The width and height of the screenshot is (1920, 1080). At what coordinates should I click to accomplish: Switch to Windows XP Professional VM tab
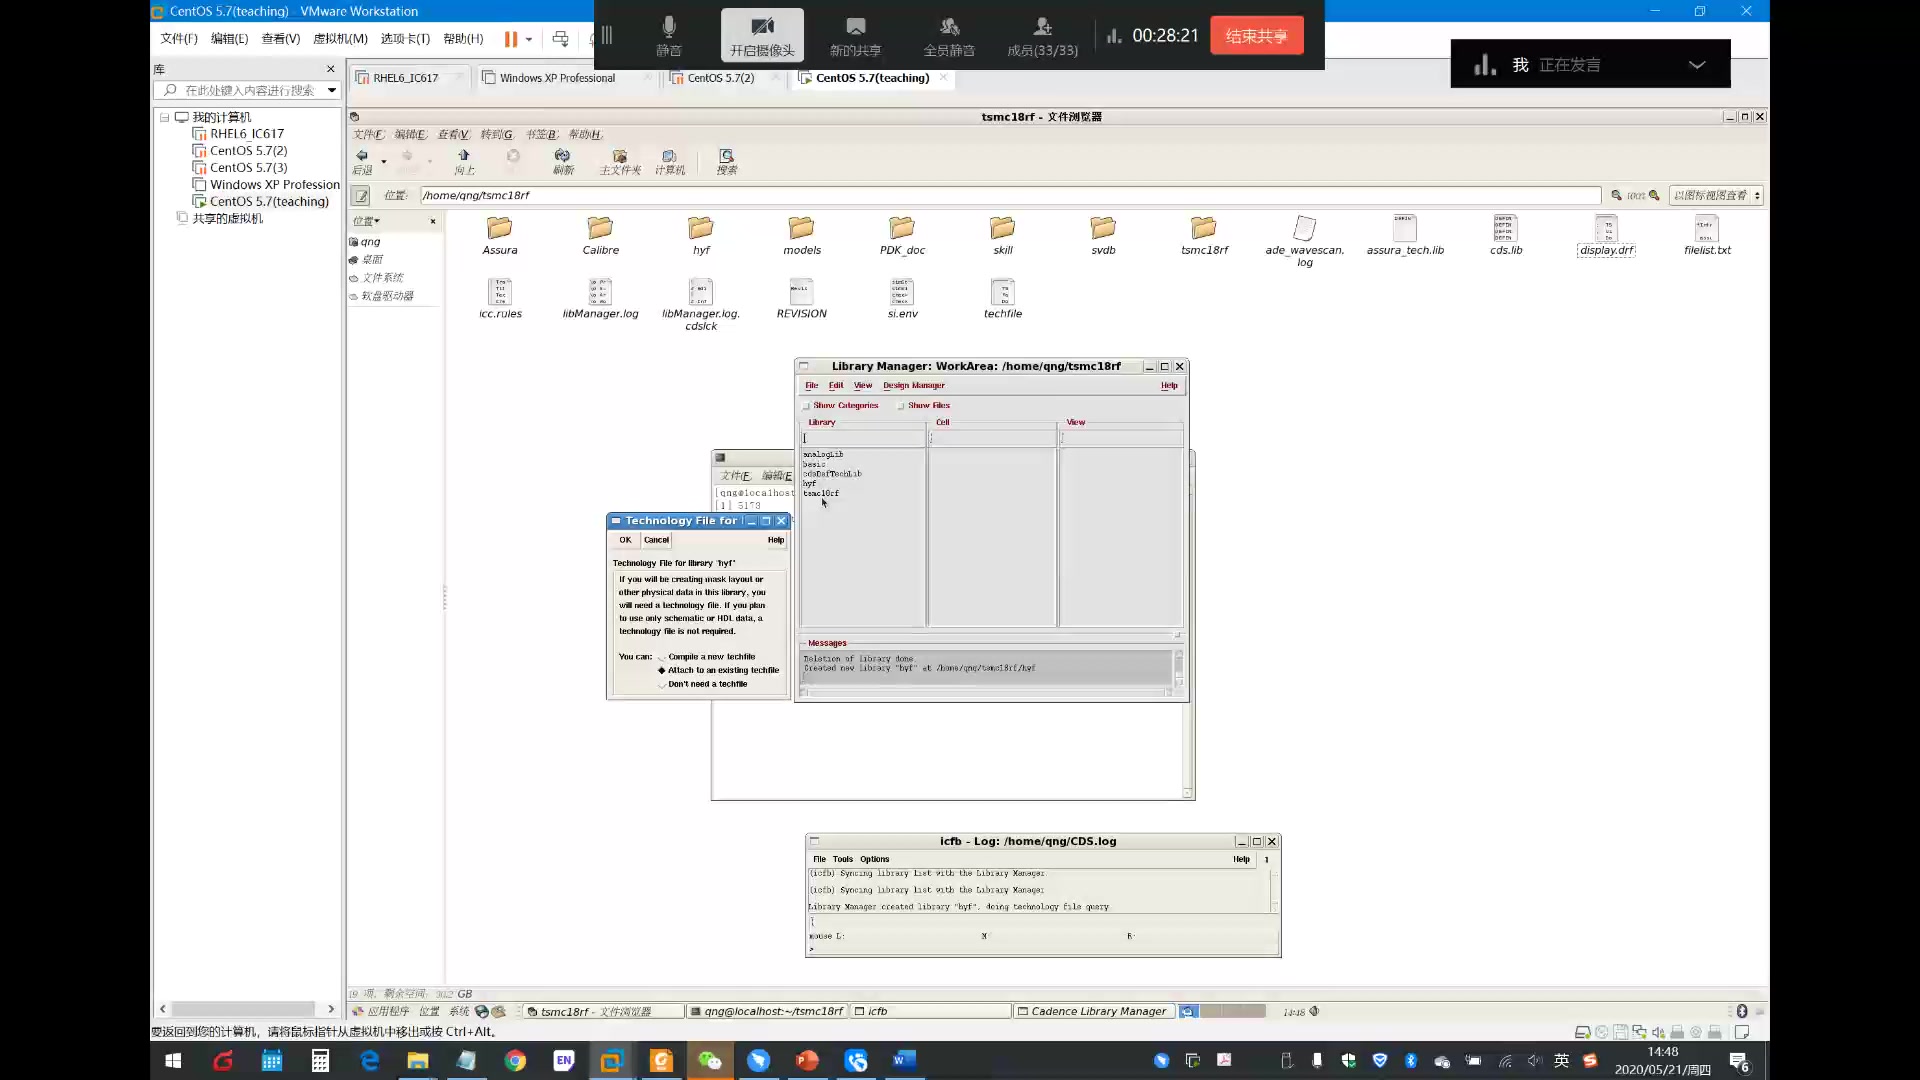[557, 78]
